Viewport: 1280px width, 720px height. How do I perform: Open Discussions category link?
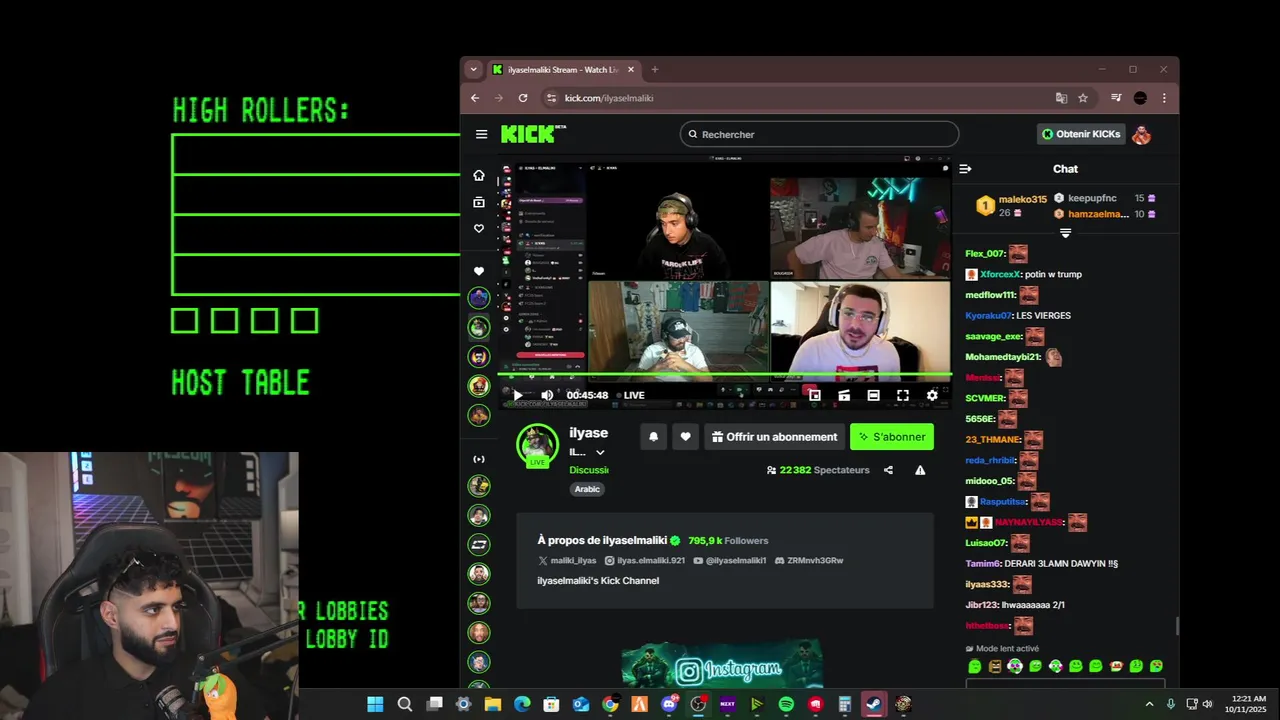coord(589,470)
